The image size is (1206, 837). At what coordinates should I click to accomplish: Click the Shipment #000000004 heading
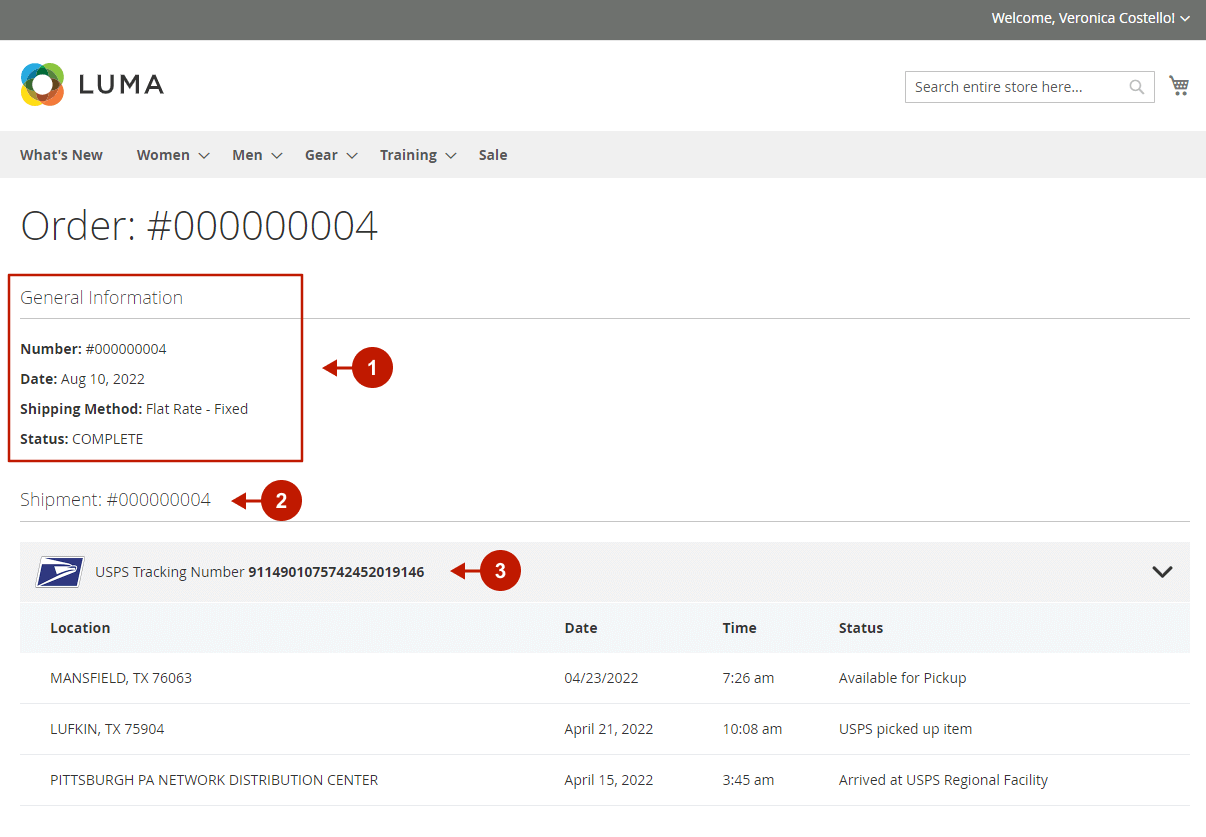(x=115, y=500)
